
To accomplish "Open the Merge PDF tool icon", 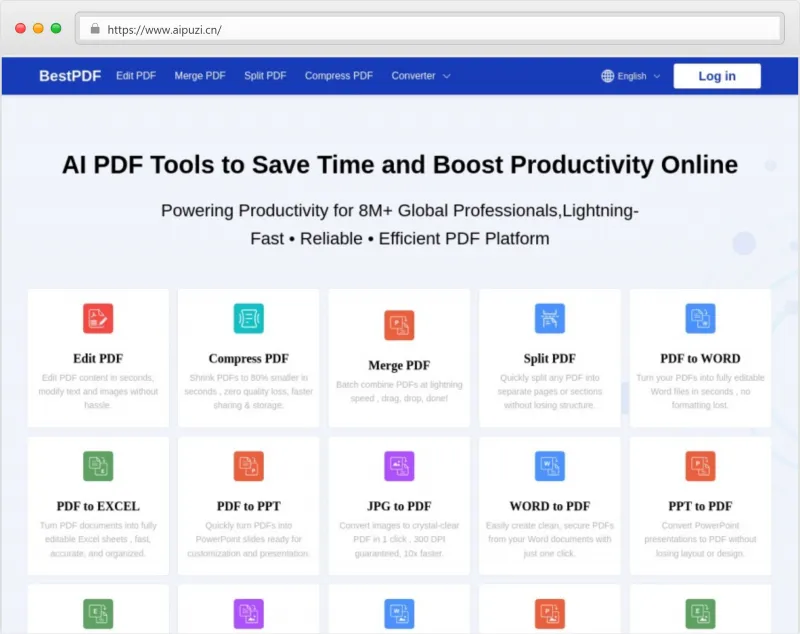I will pos(399,325).
